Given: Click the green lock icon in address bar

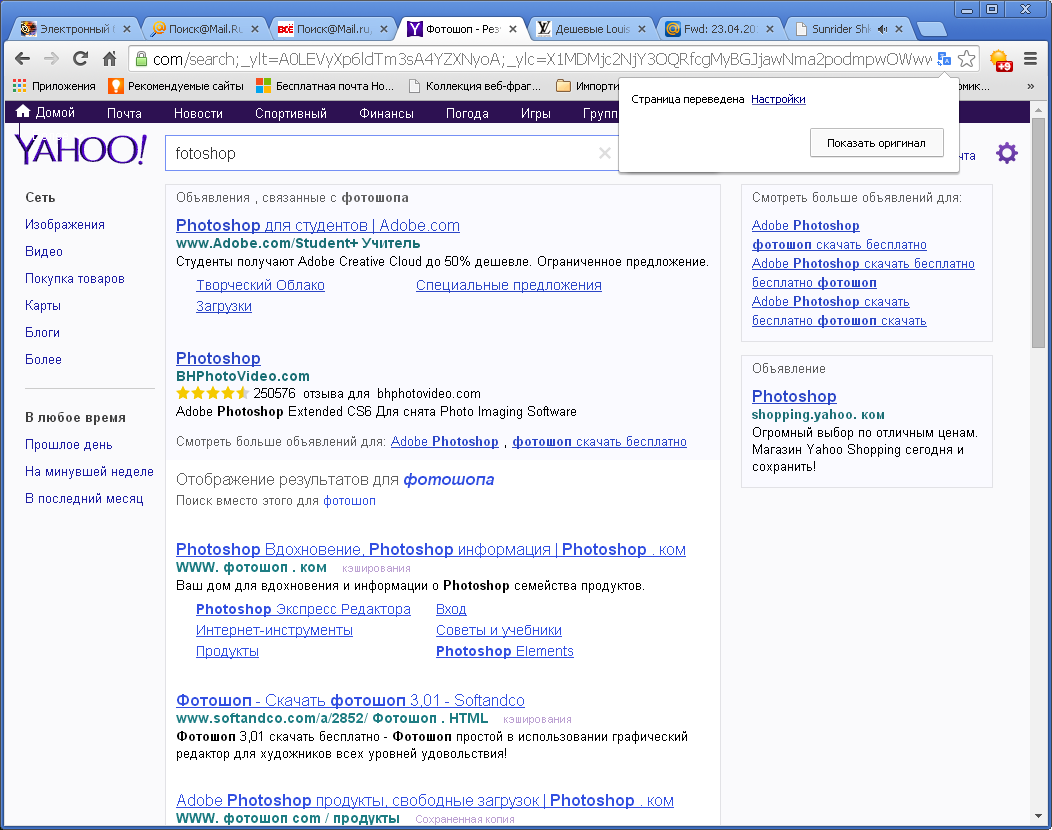Looking at the screenshot, I should pos(141,59).
